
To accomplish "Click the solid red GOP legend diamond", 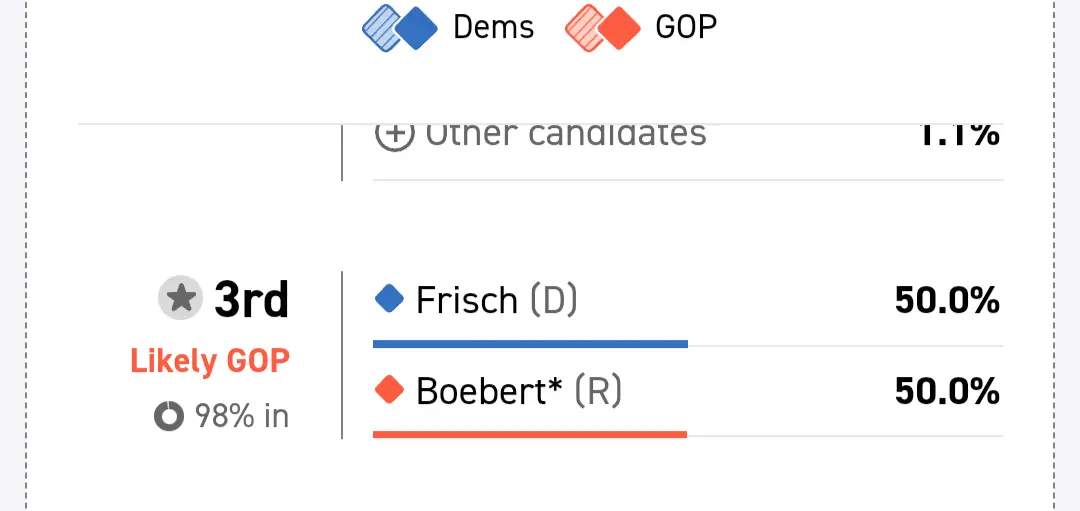I will pyautogui.click(x=620, y=28).
